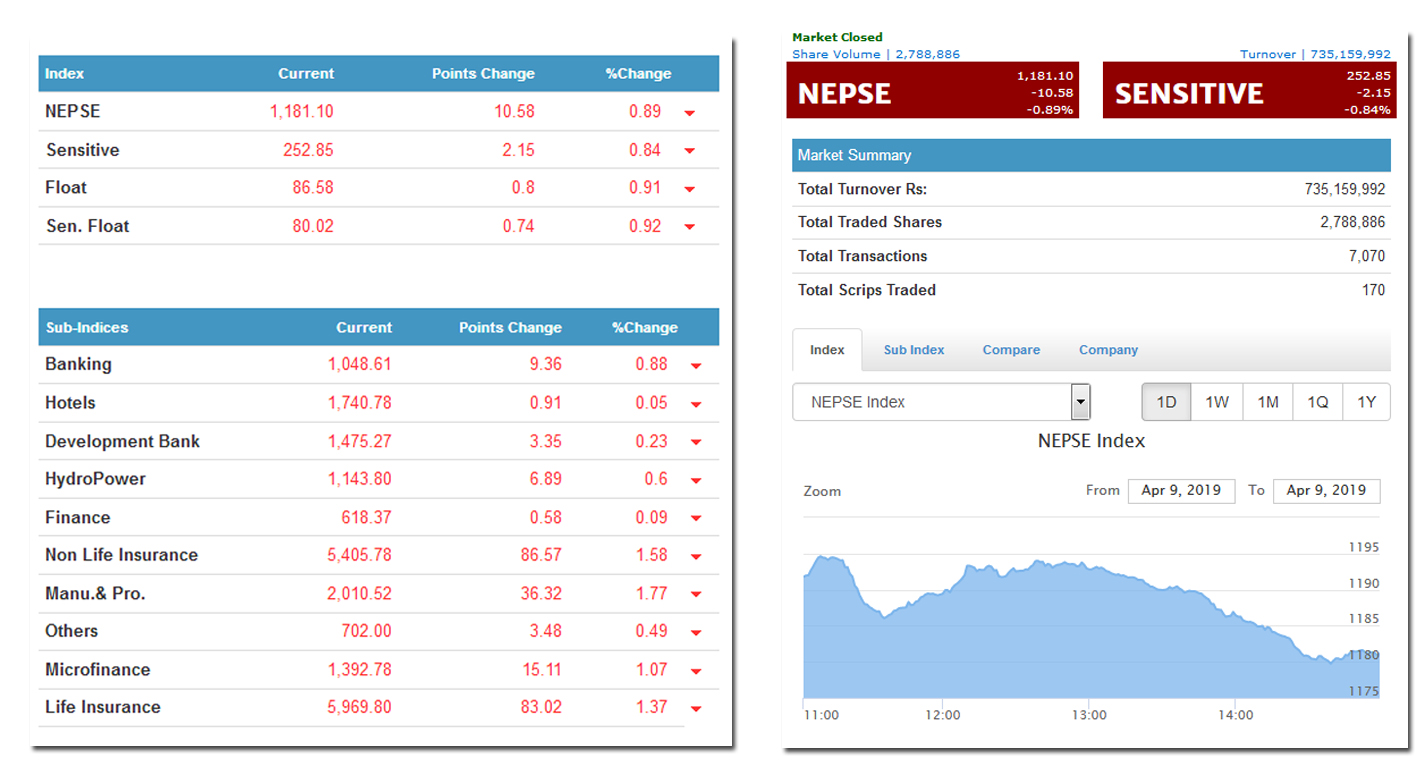Click the Turnover link at top right
The image size is (1424, 767).
(x=1315, y=54)
